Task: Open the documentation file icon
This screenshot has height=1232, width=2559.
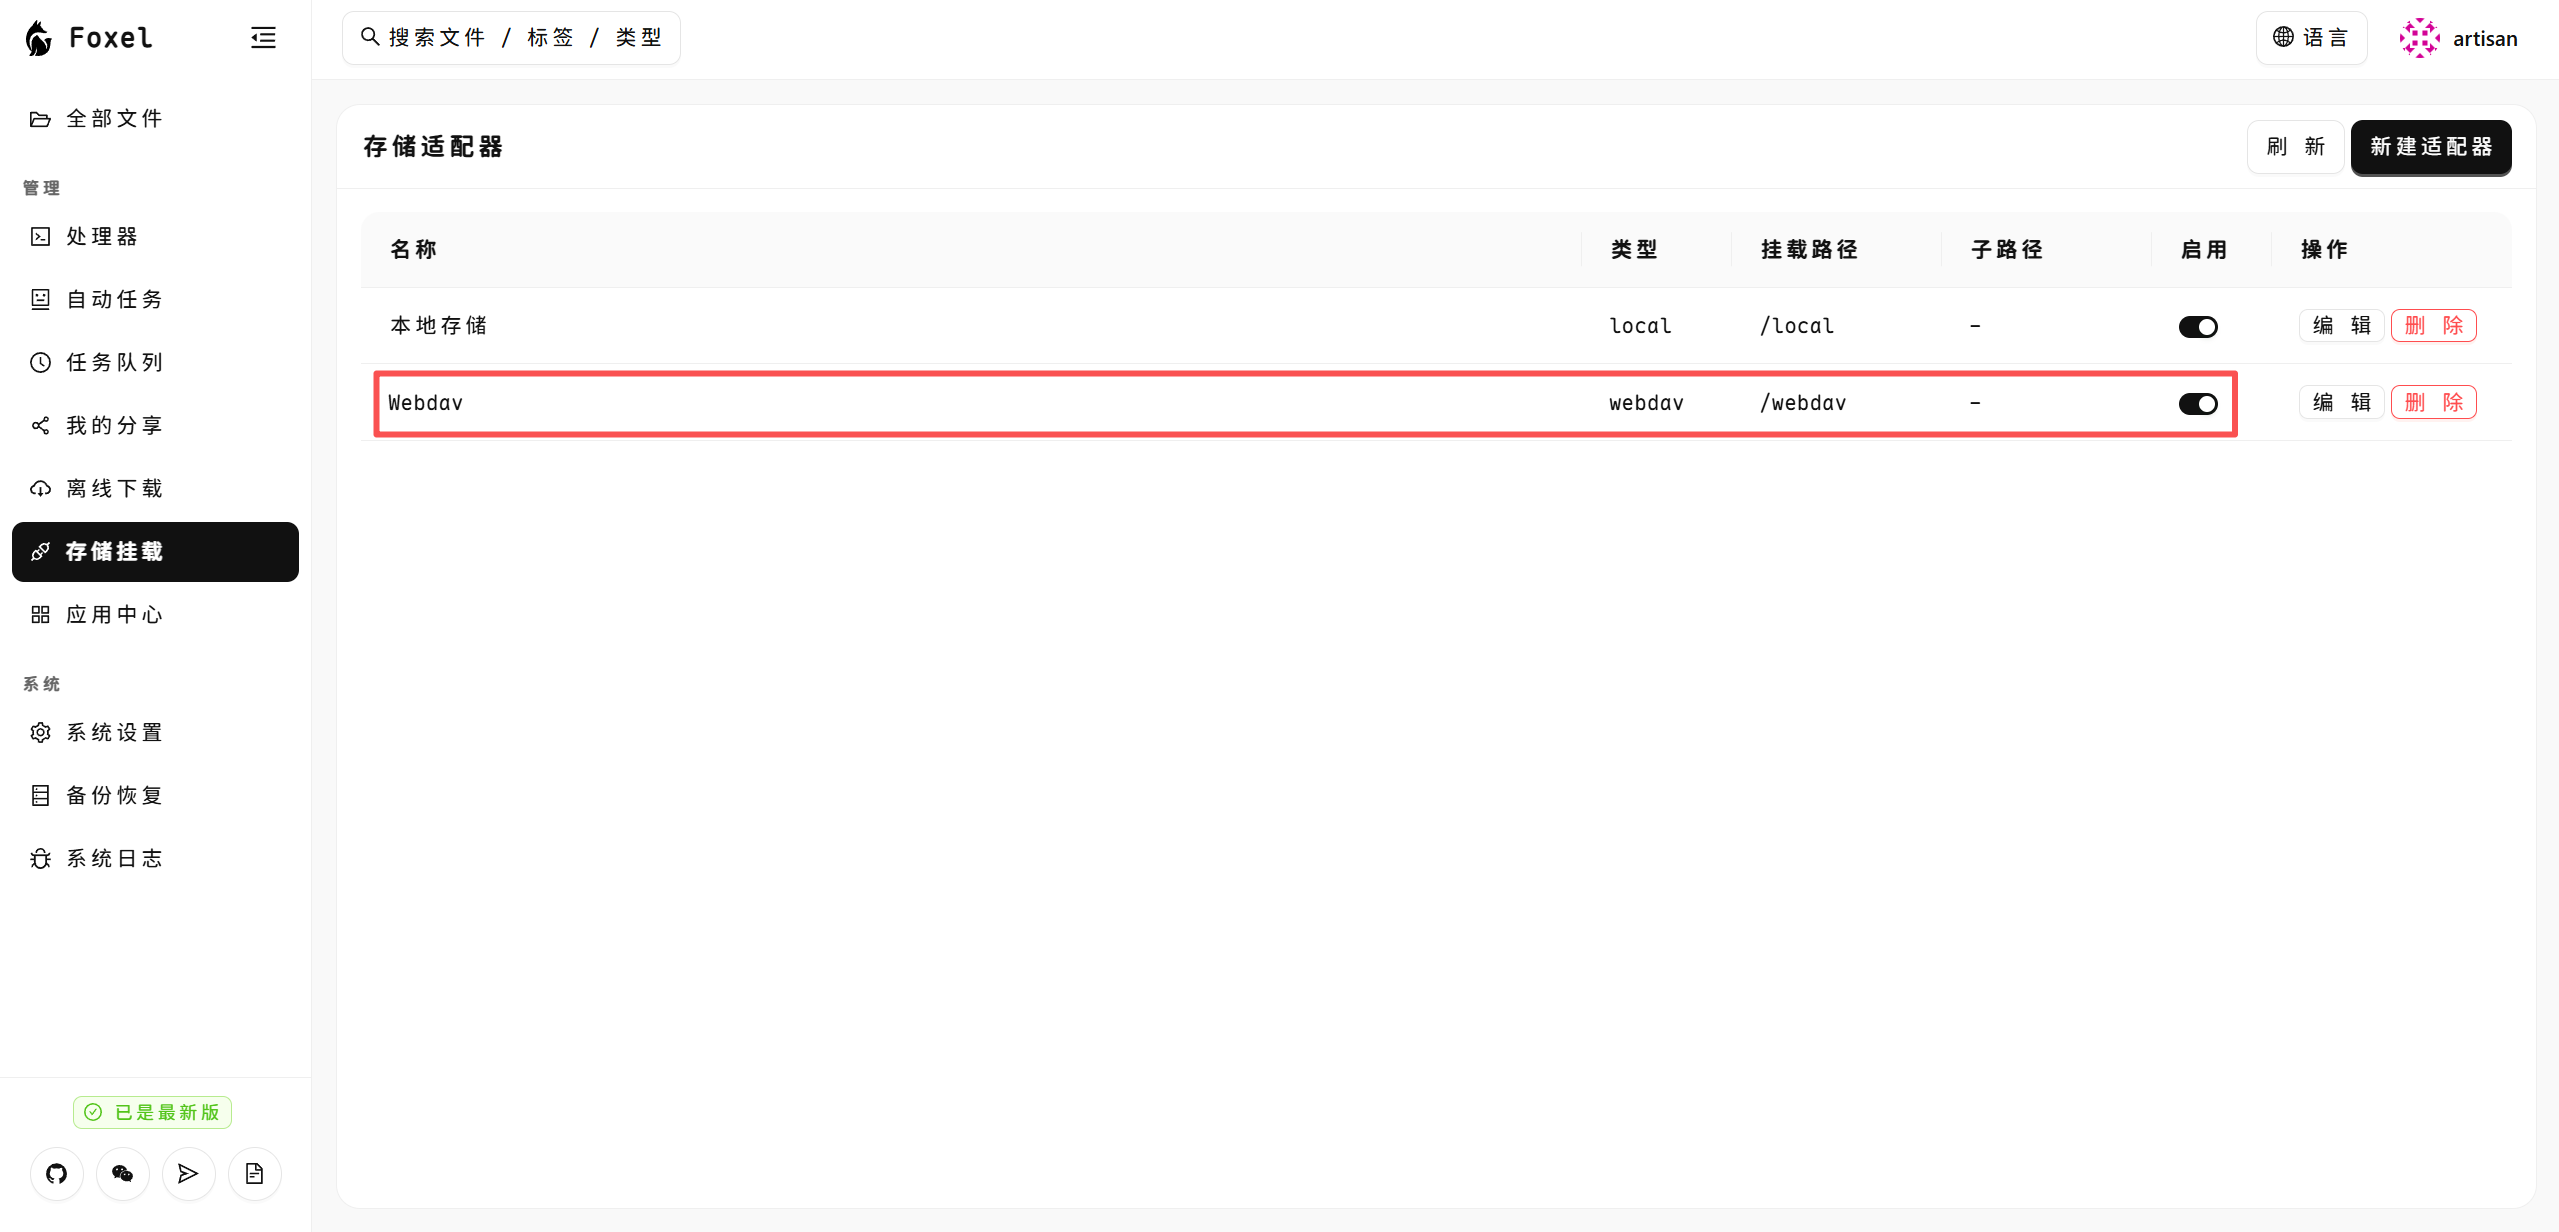Action: 254,1173
